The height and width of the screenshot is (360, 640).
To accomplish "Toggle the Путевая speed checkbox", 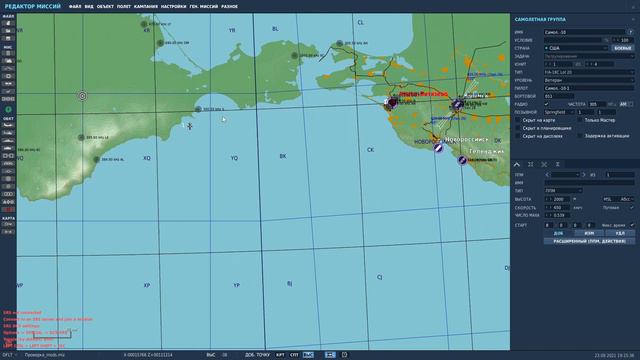I will tap(631, 208).
